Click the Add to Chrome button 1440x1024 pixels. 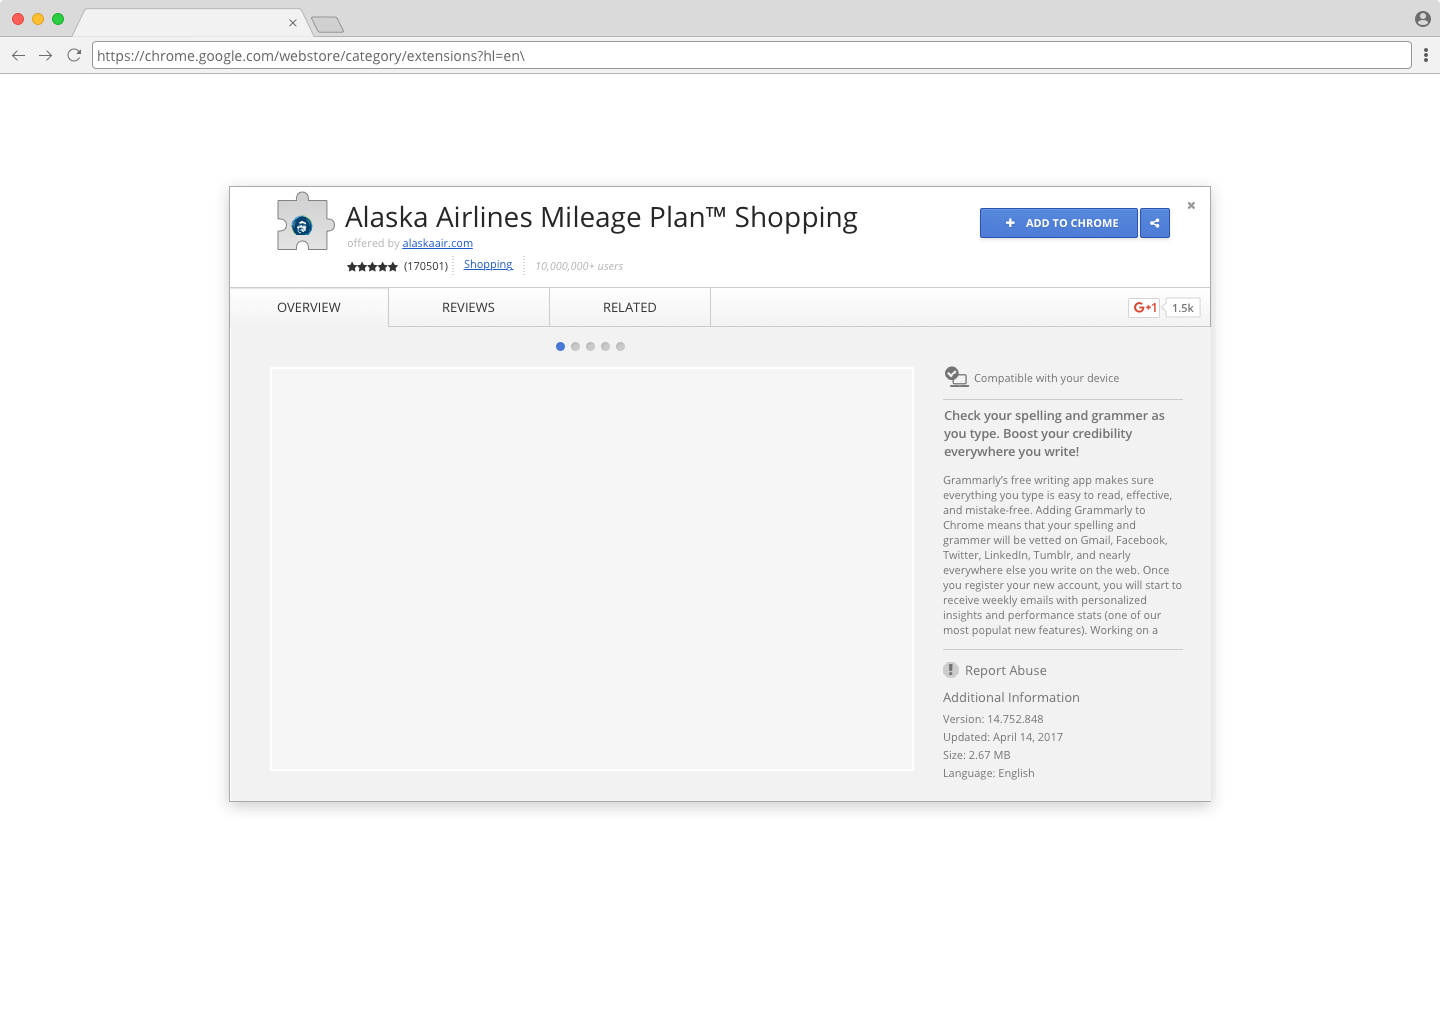tap(1059, 223)
